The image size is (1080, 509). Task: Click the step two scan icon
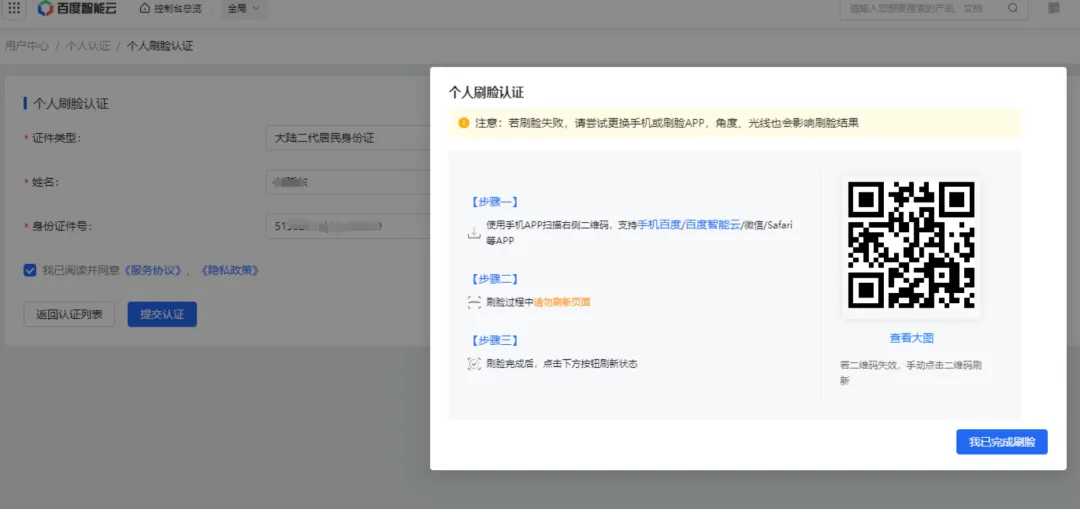coord(474,302)
